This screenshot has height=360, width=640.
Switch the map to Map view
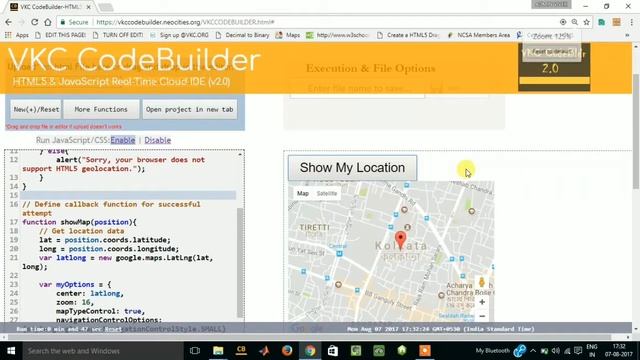tap(303, 193)
